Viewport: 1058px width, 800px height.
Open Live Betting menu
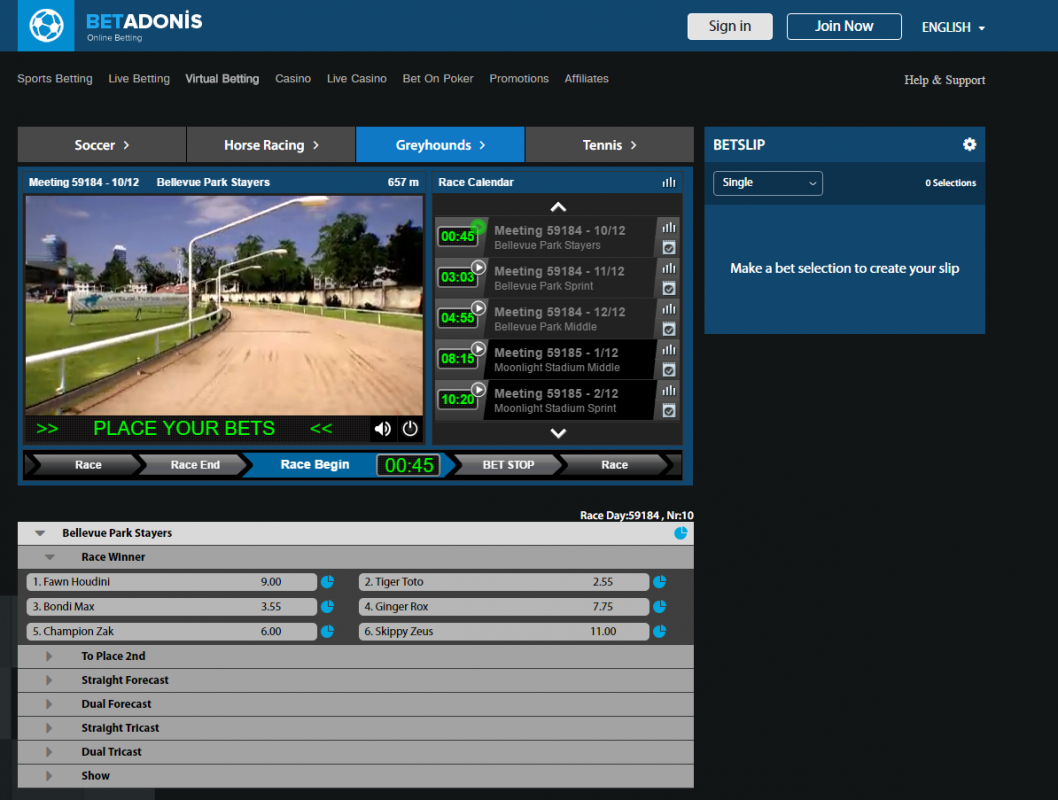[x=139, y=79]
